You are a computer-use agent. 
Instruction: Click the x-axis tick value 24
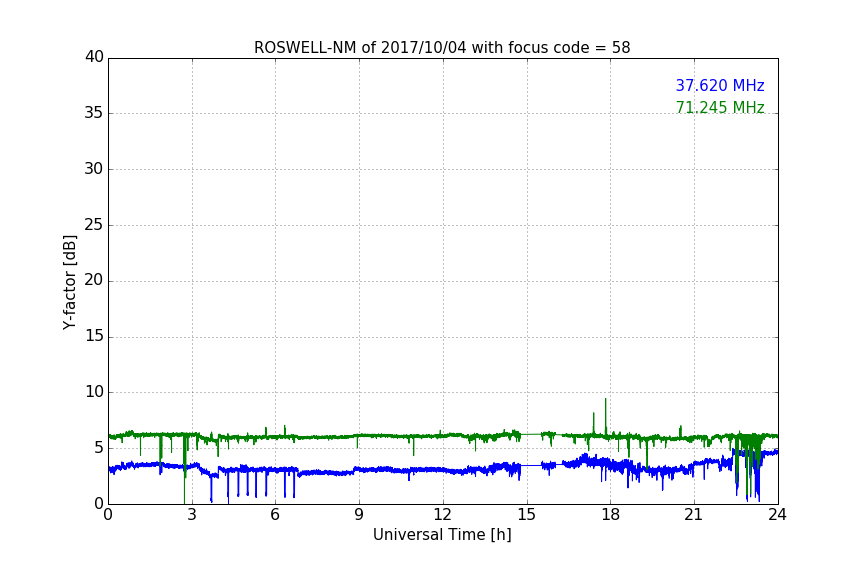(777, 515)
